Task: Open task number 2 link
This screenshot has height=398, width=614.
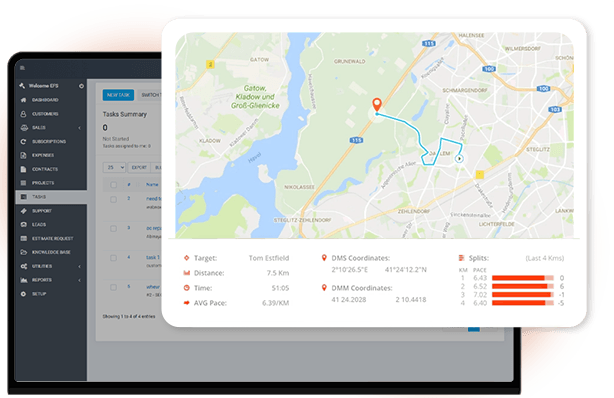Action: 128,199
